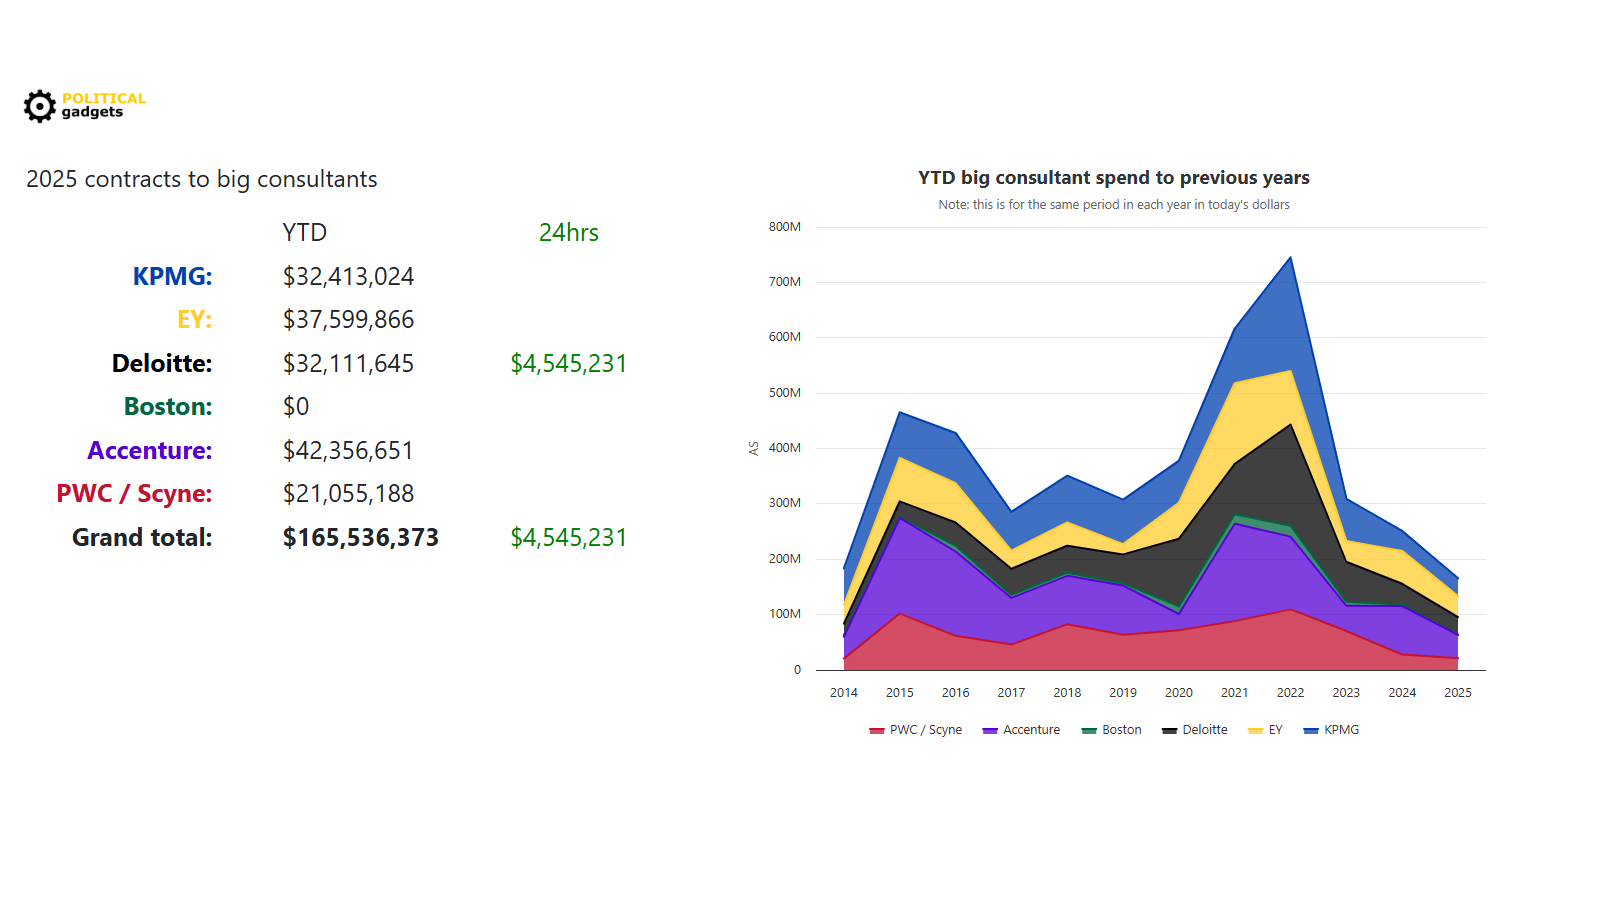Click the 400M y-axis label

(785, 448)
